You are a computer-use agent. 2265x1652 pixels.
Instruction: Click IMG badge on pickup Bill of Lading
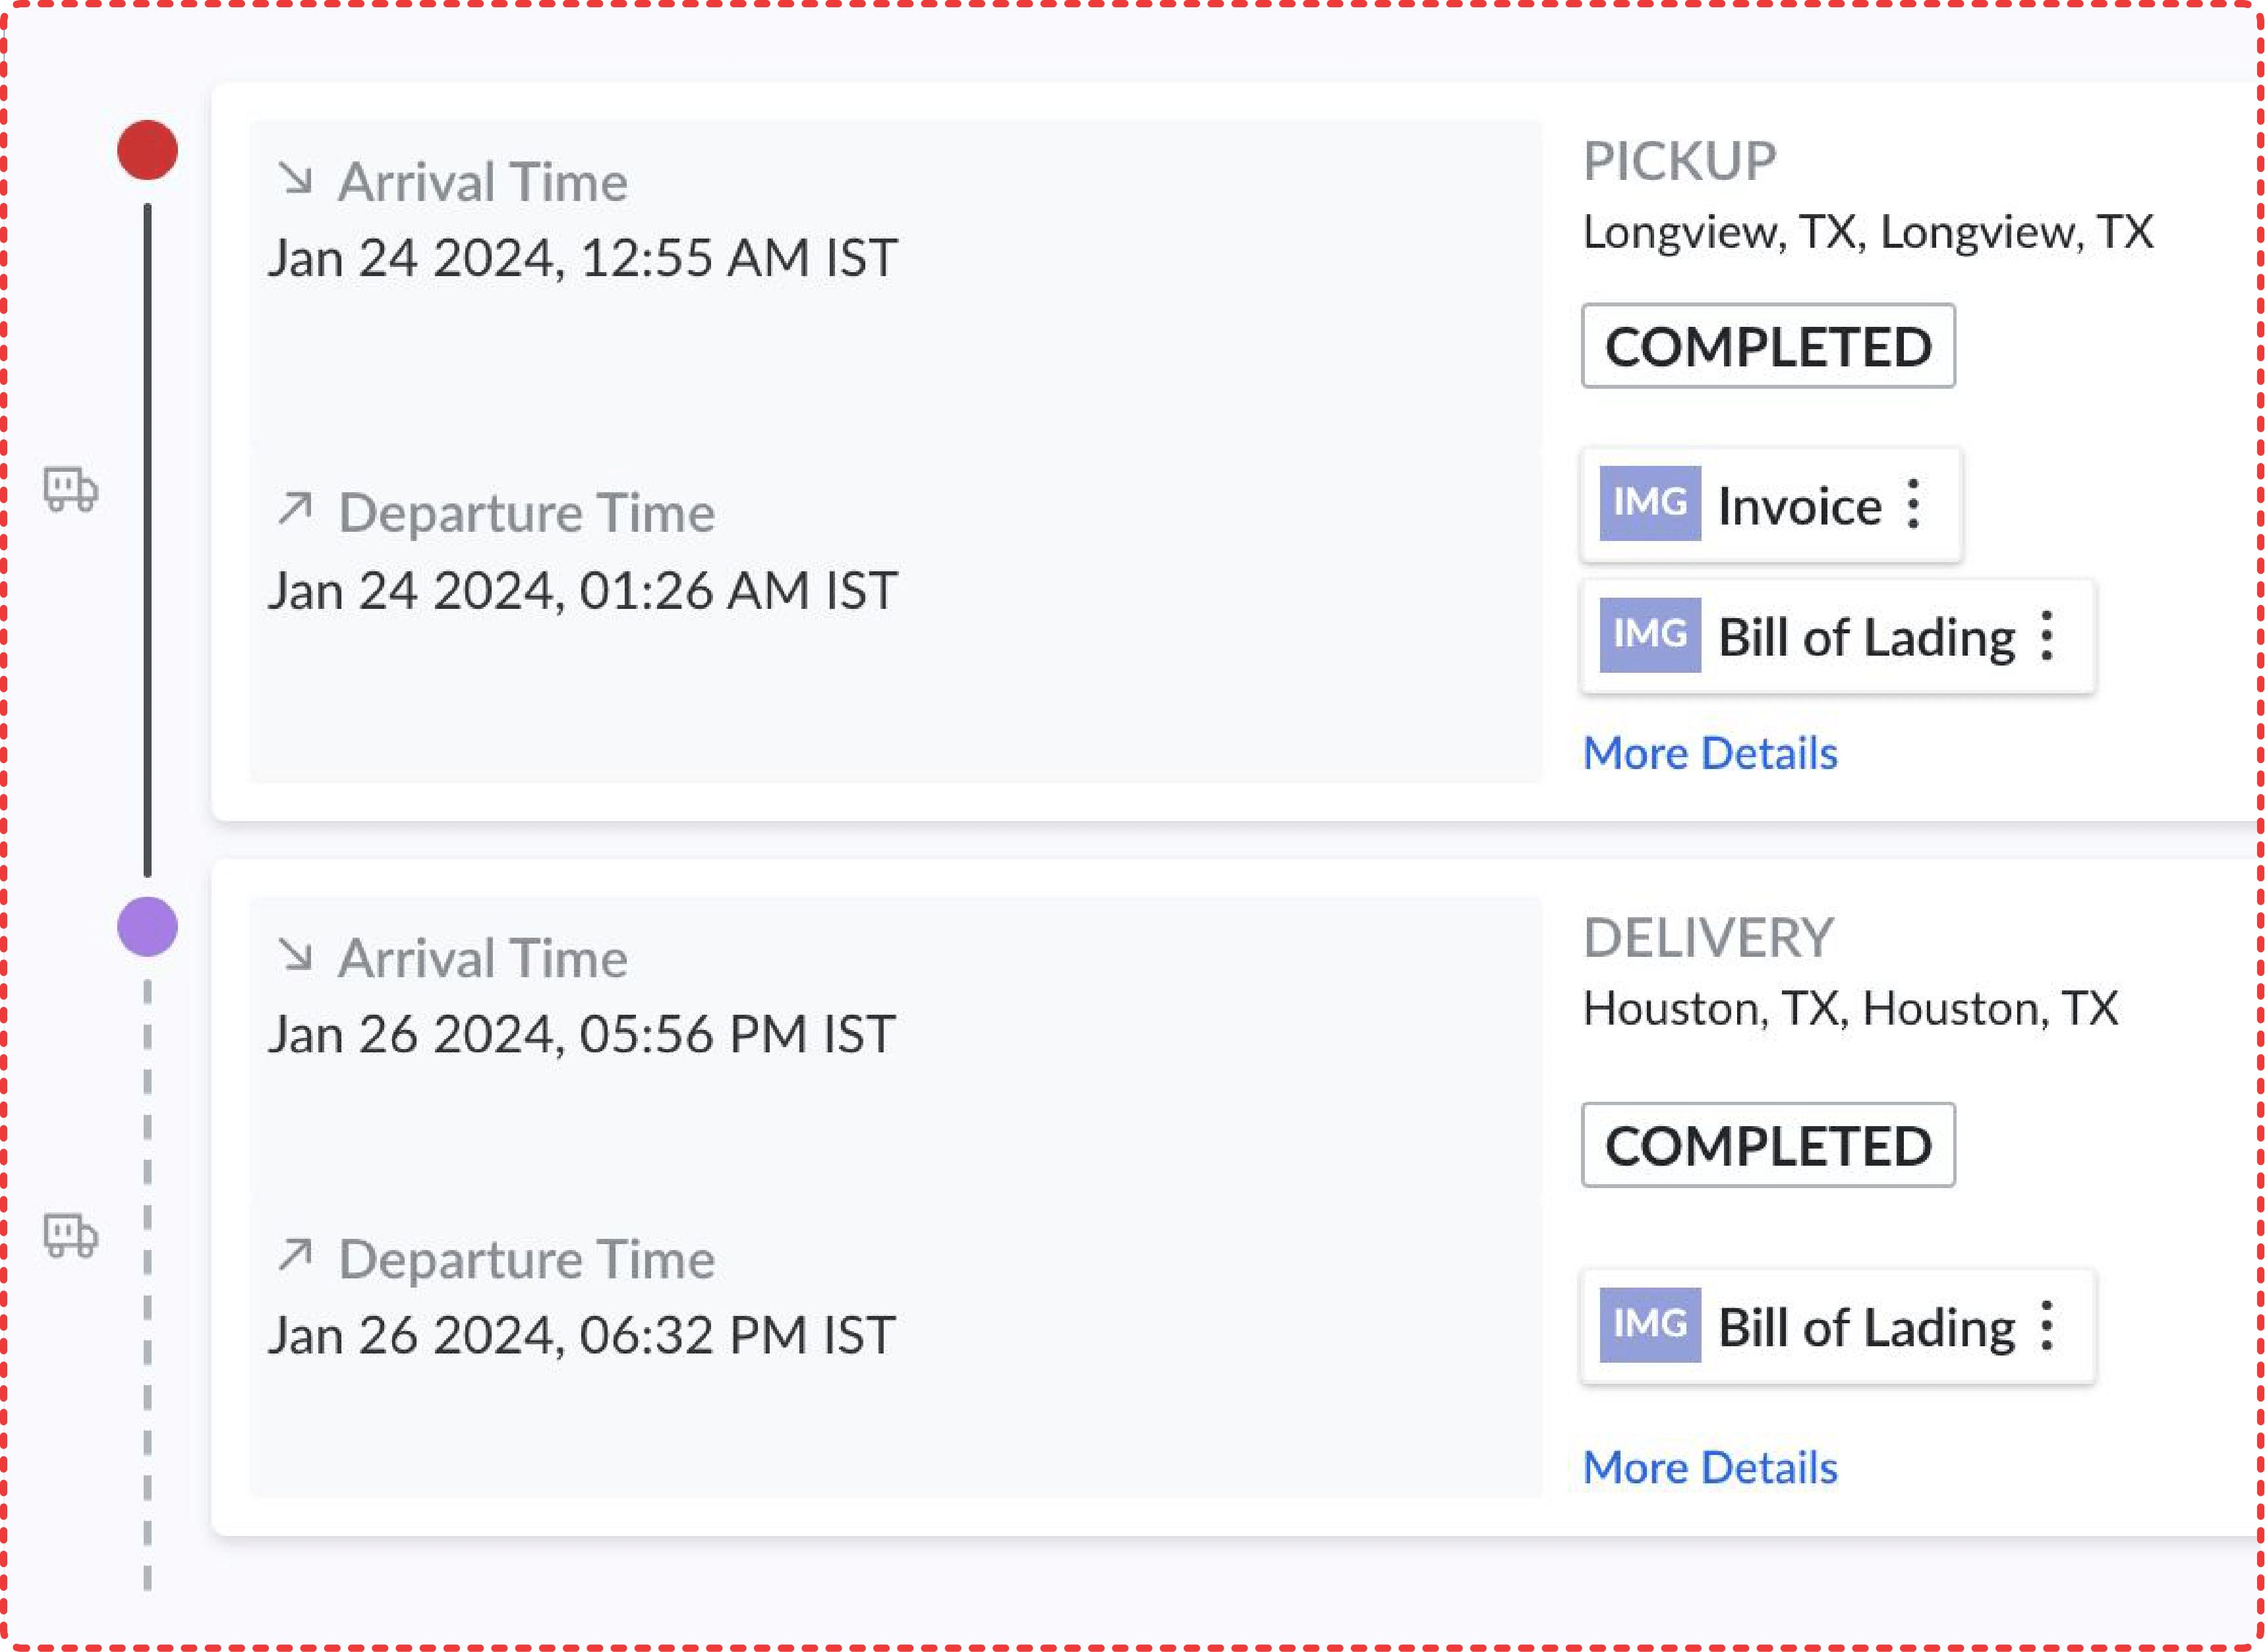coord(1650,635)
